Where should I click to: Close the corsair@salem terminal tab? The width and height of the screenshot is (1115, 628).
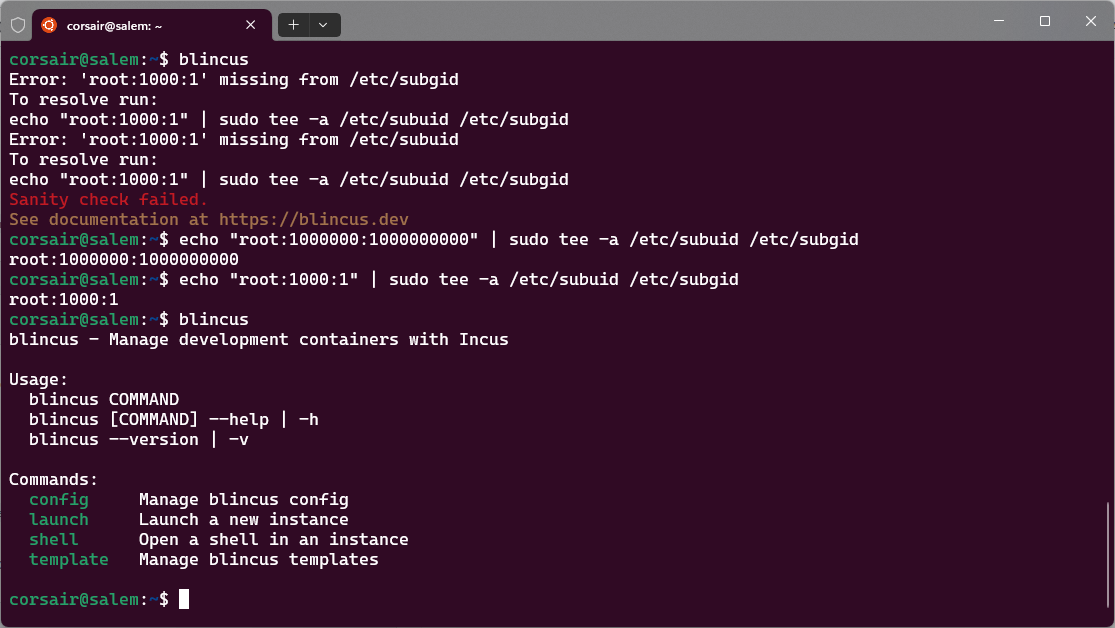pos(251,25)
